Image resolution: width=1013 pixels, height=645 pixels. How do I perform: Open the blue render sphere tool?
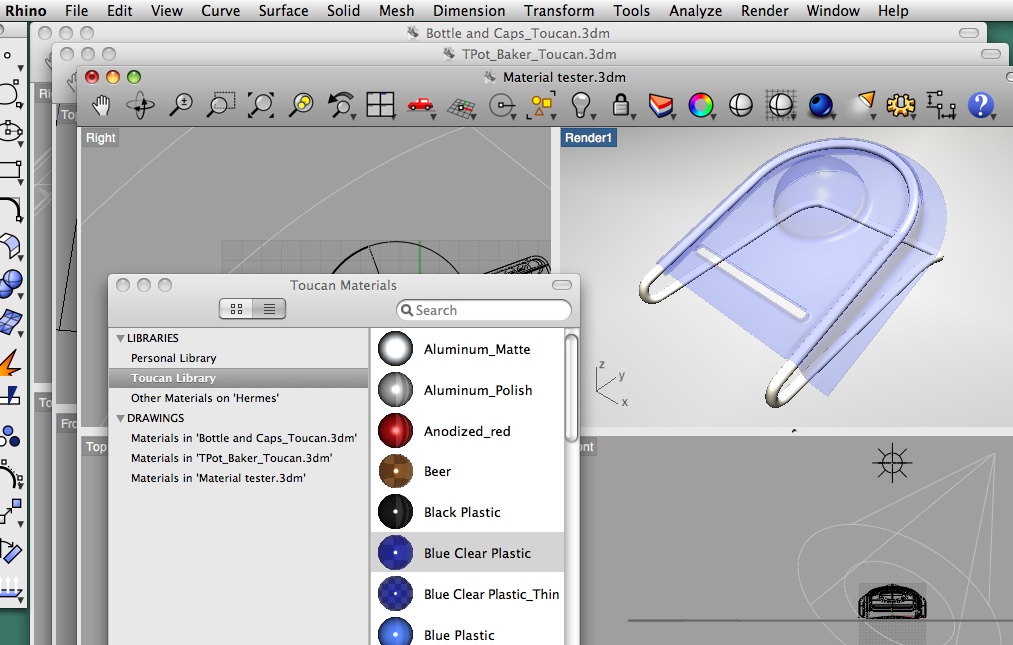point(821,104)
